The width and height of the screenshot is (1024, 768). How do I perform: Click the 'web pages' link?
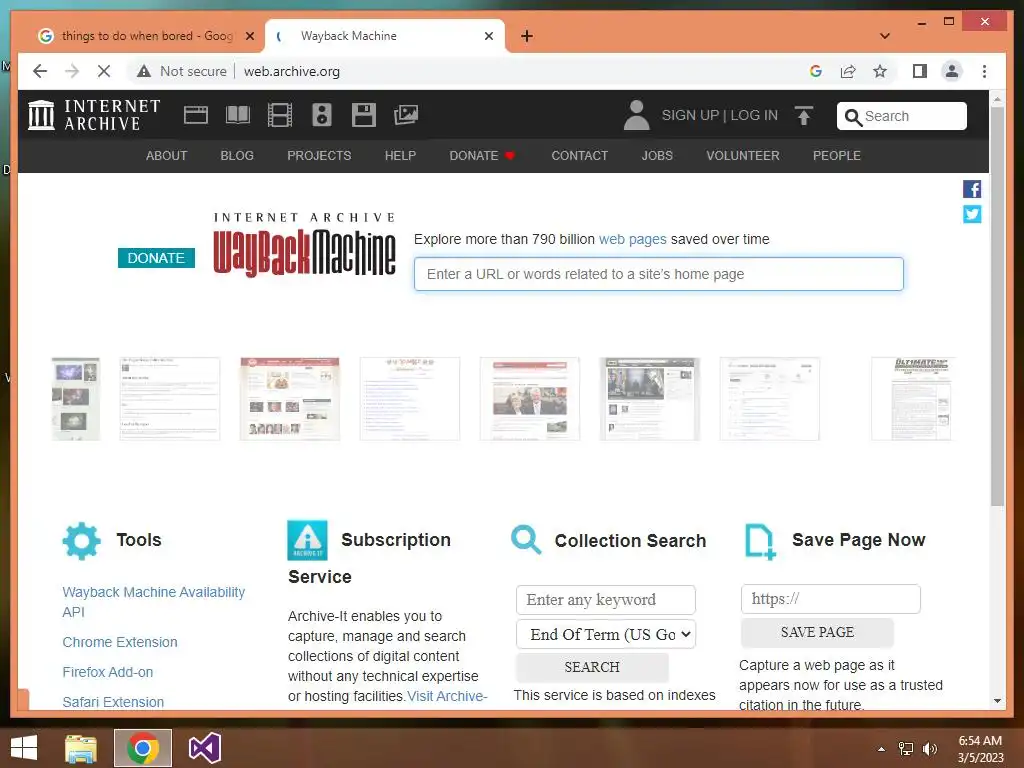(633, 239)
